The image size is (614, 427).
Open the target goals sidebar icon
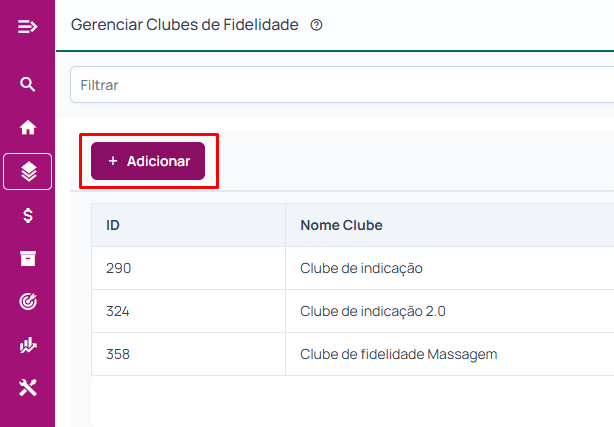pos(28,301)
